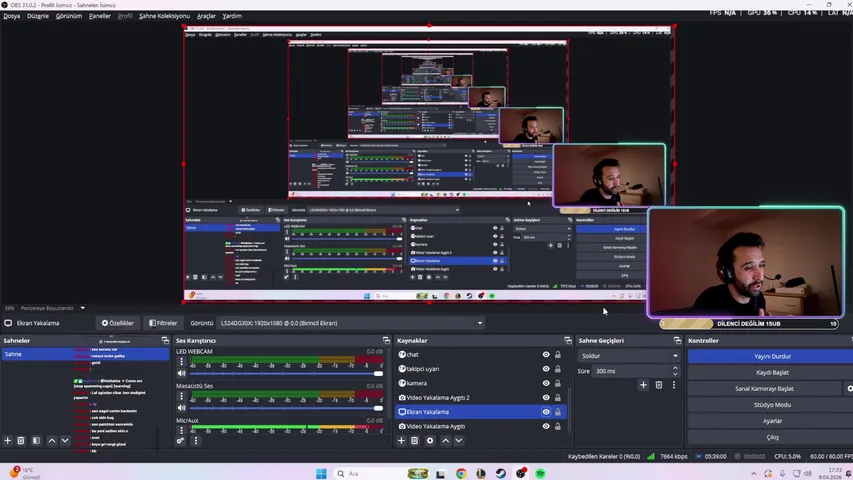Decrease transition Süre value
The image size is (853, 480).
pyautogui.click(x=675, y=374)
